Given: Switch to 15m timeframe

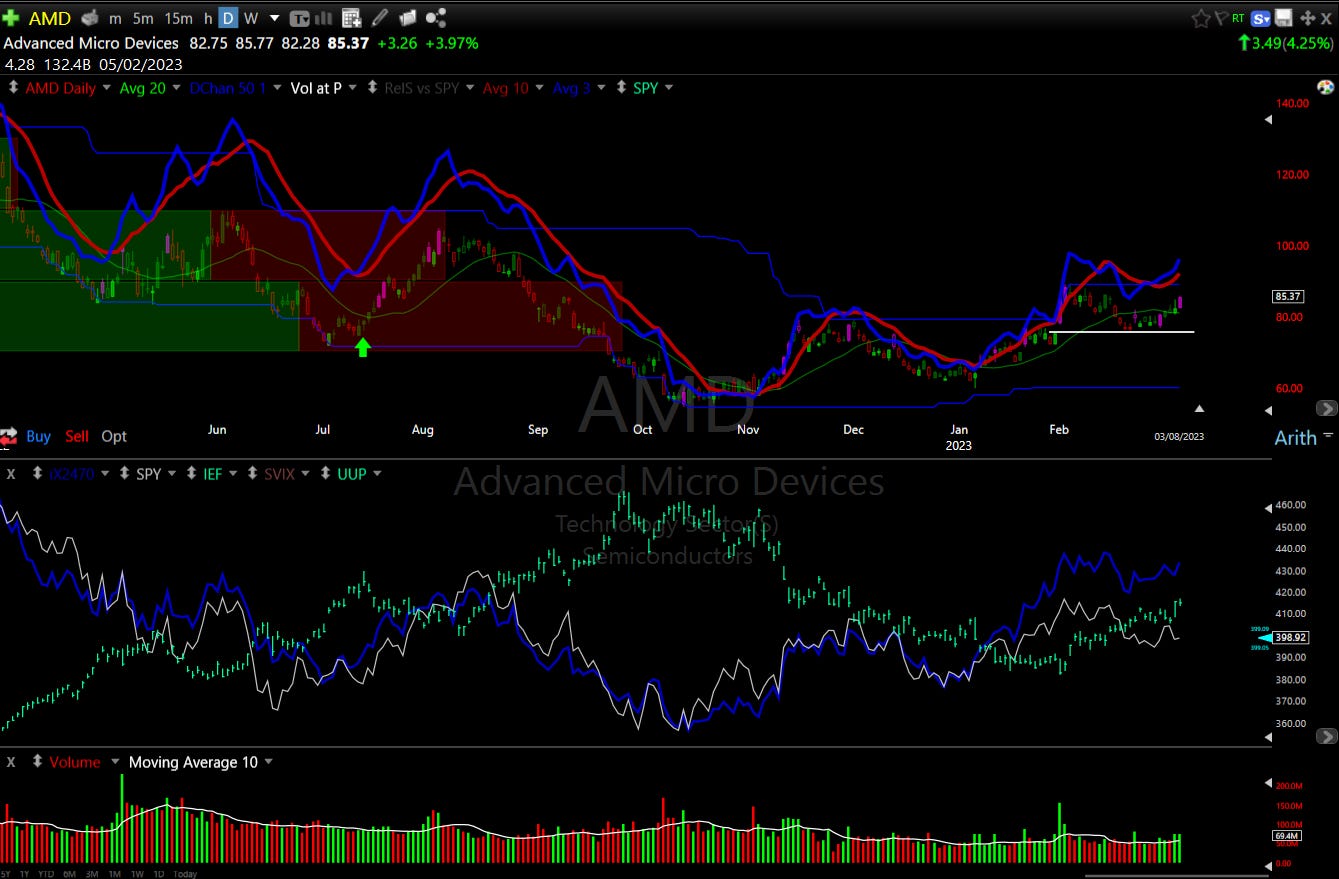Looking at the screenshot, I should (x=178, y=18).
